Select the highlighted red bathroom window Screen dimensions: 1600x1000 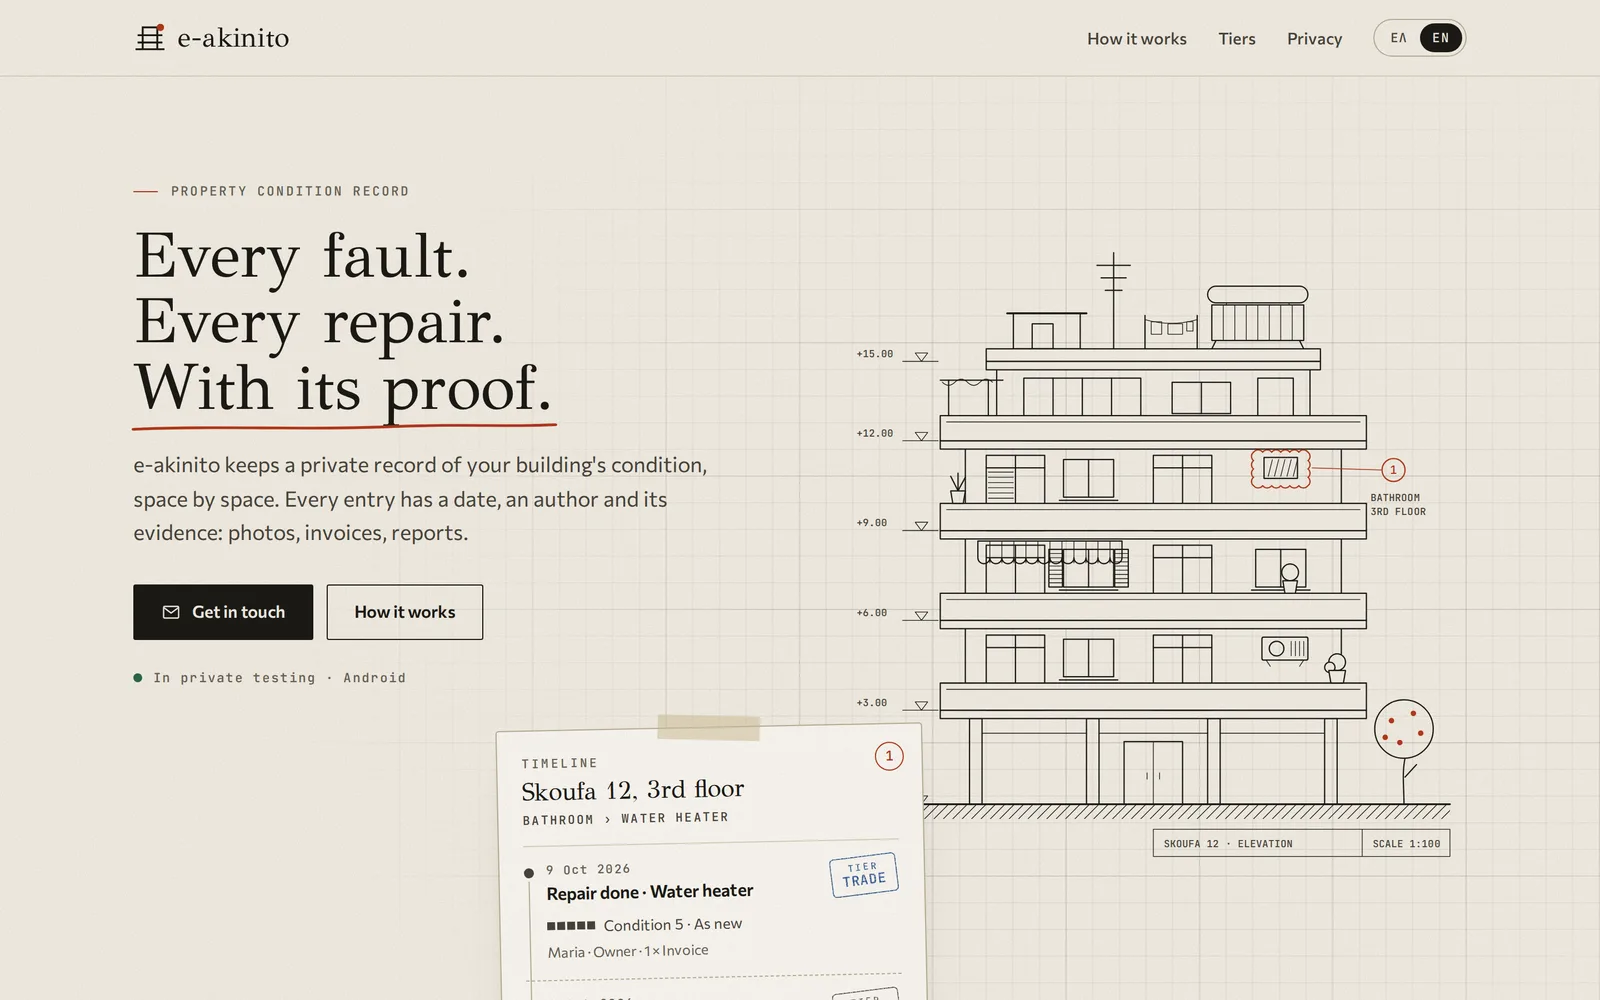click(1281, 468)
